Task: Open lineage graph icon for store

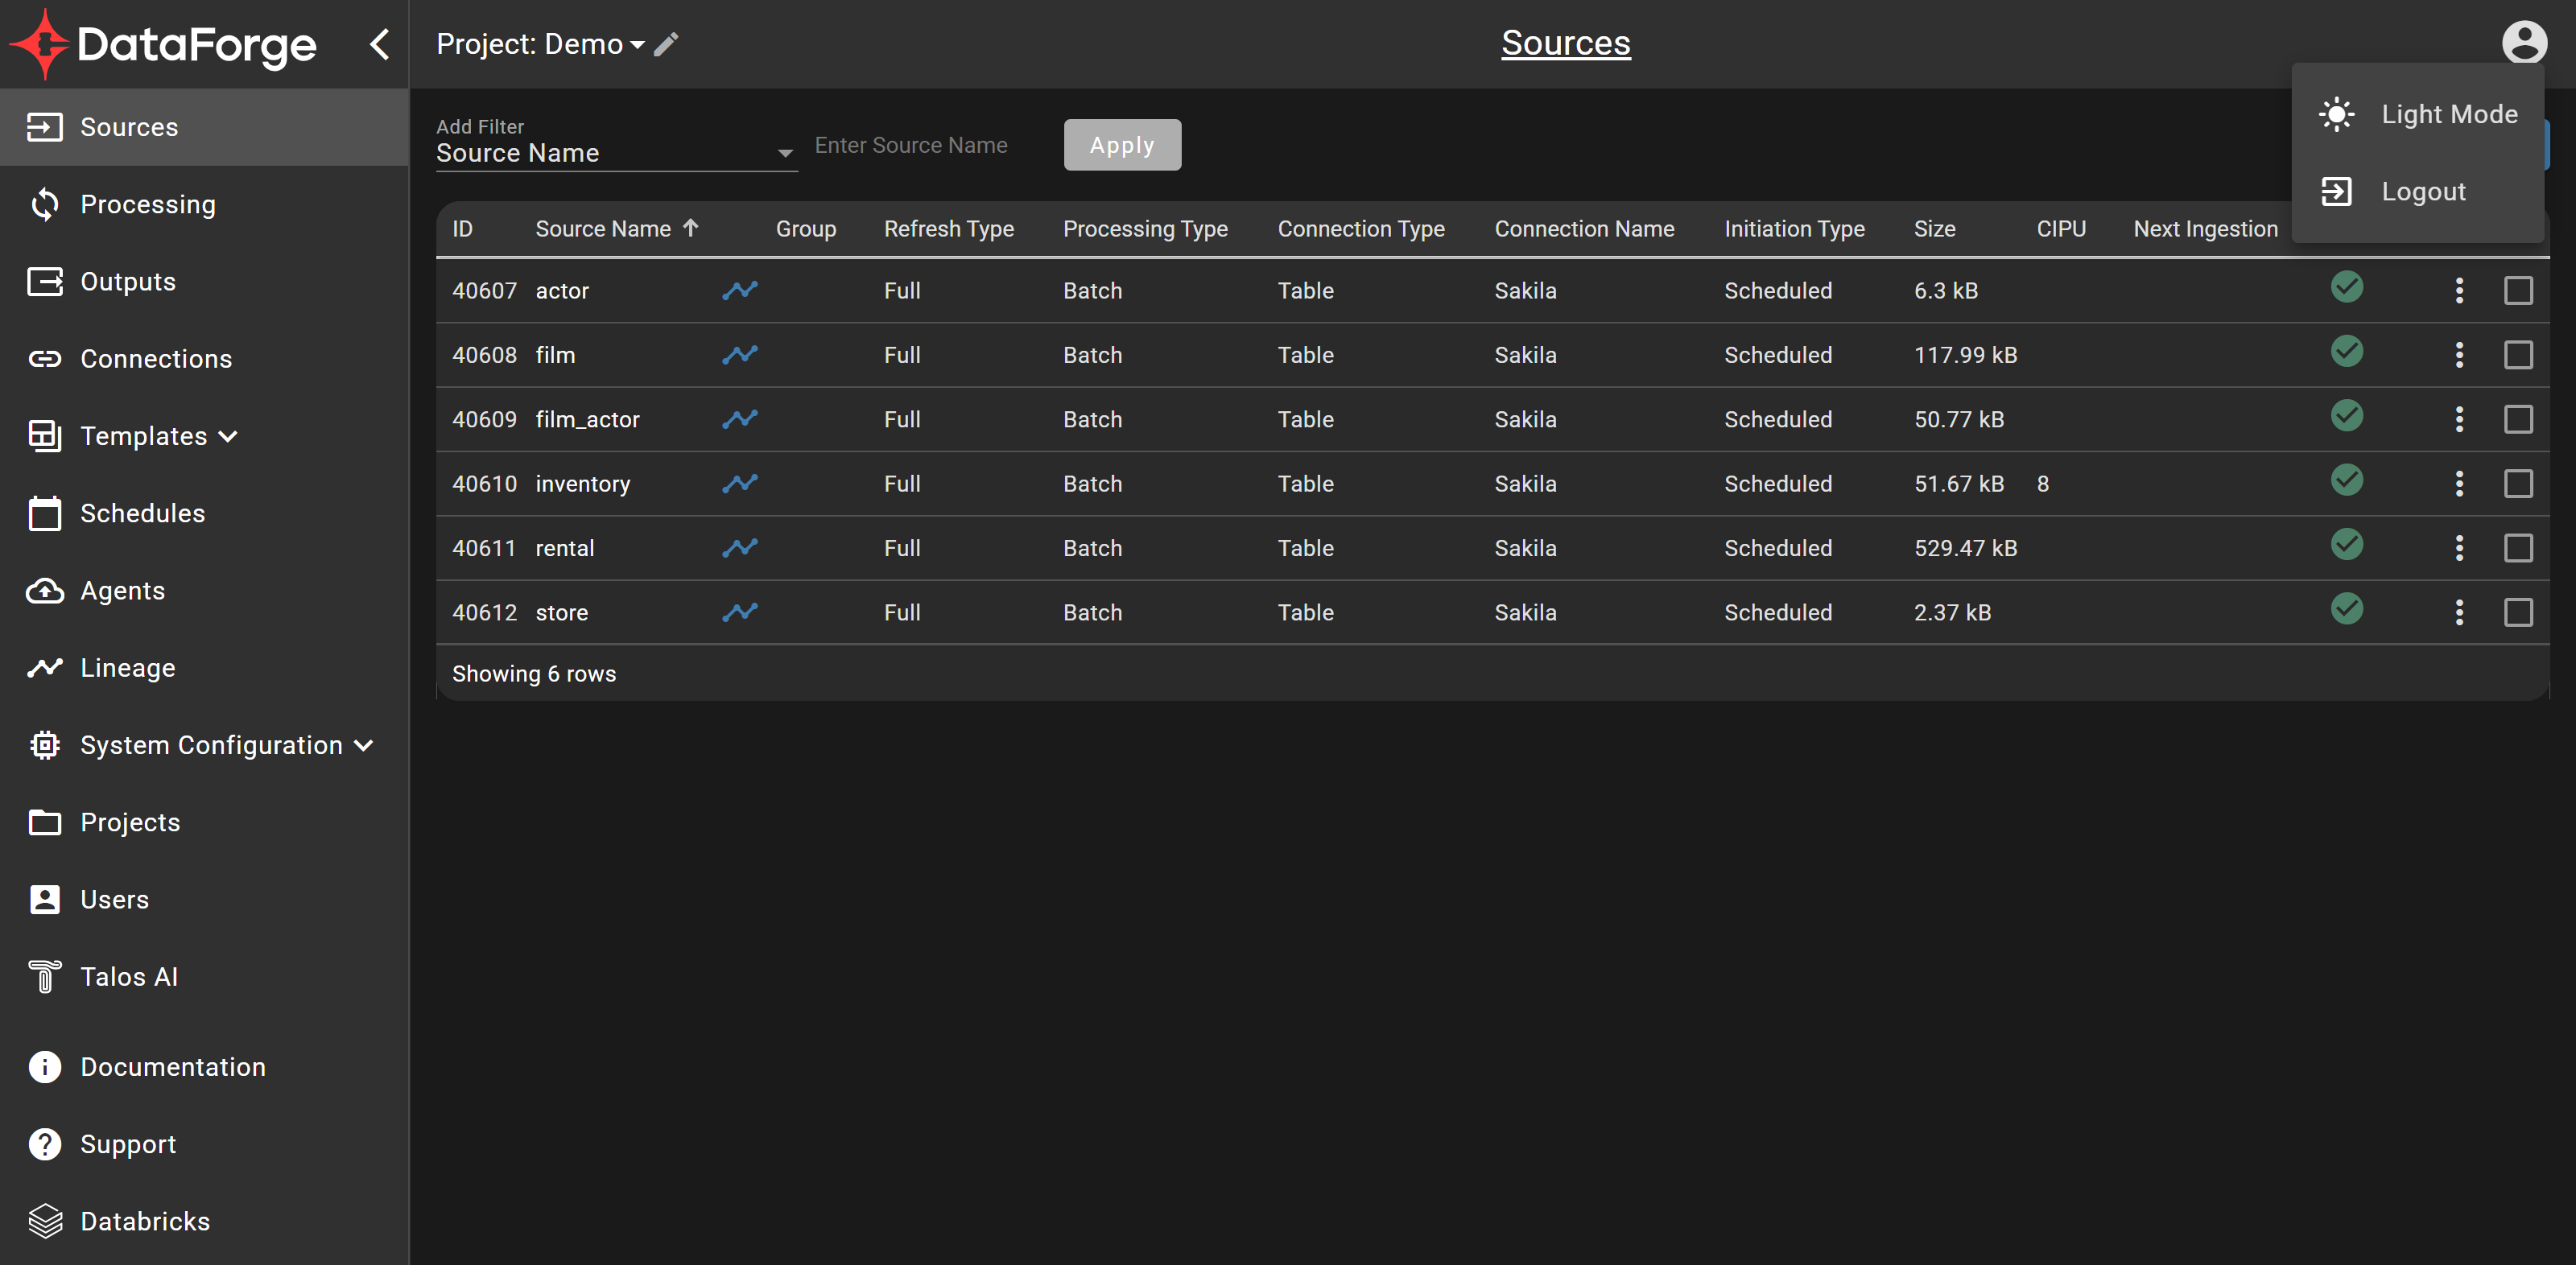Action: [x=740, y=612]
